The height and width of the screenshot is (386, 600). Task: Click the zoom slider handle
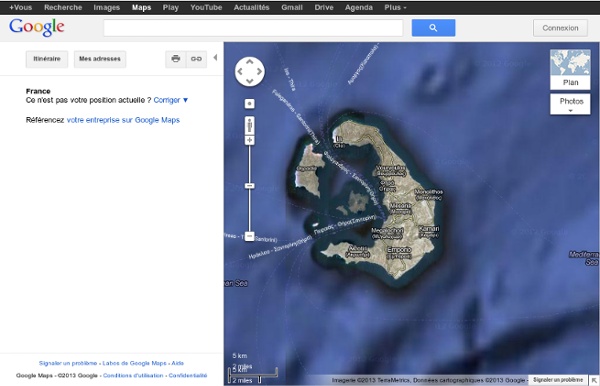249,186
